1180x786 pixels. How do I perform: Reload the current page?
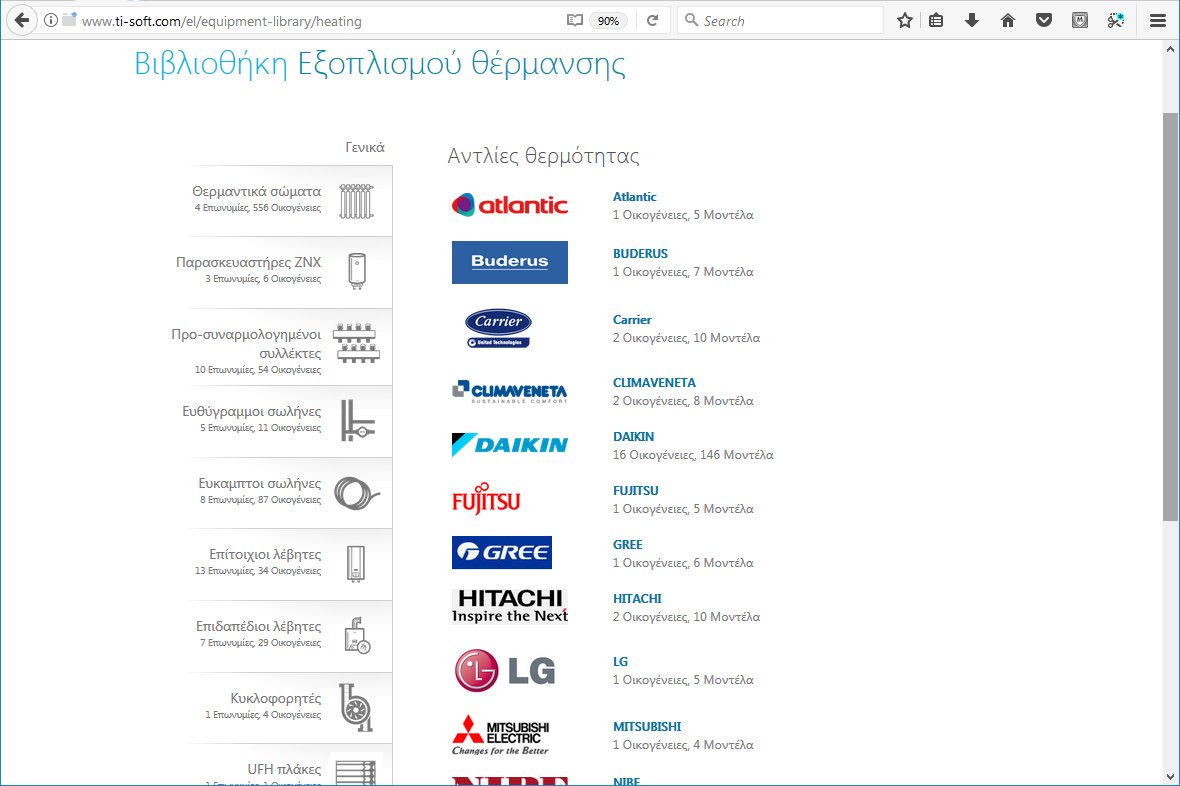click(653, 19)
